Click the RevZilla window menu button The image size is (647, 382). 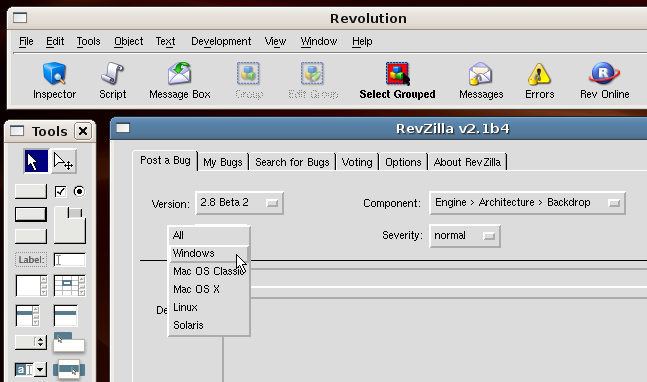point(123,128)
